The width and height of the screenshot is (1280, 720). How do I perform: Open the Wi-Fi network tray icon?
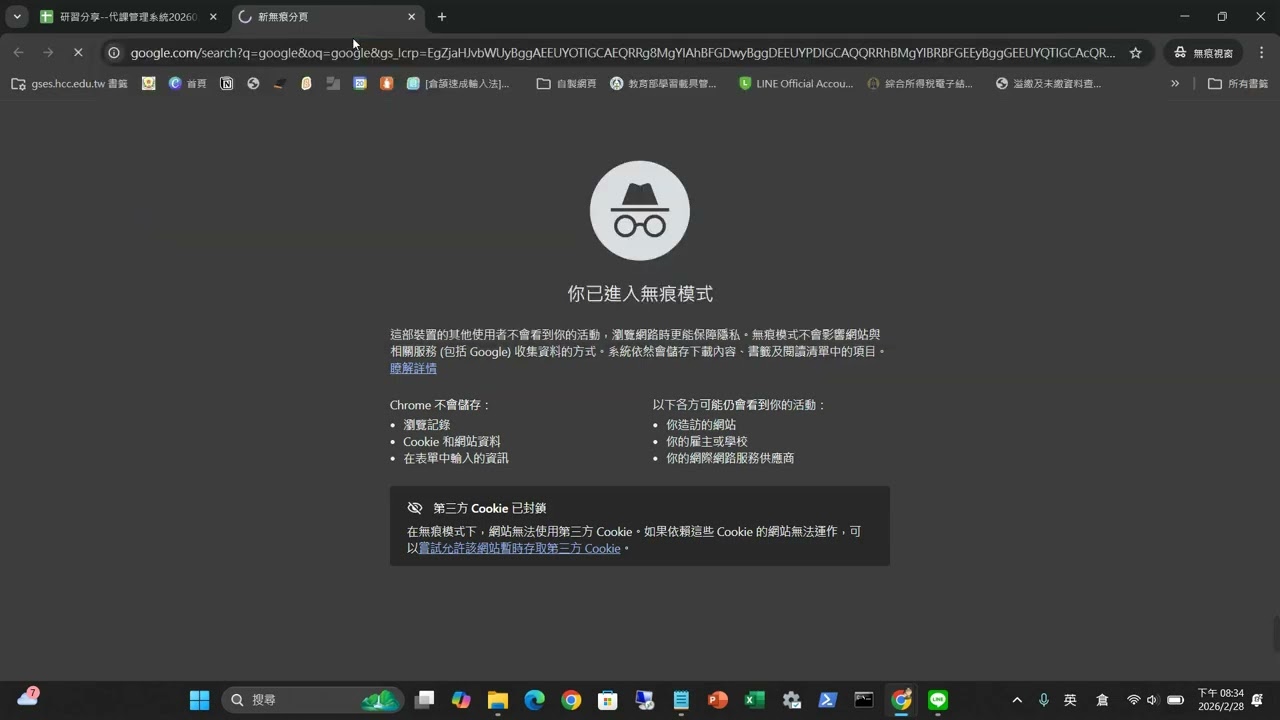(x=1133, y=700)
